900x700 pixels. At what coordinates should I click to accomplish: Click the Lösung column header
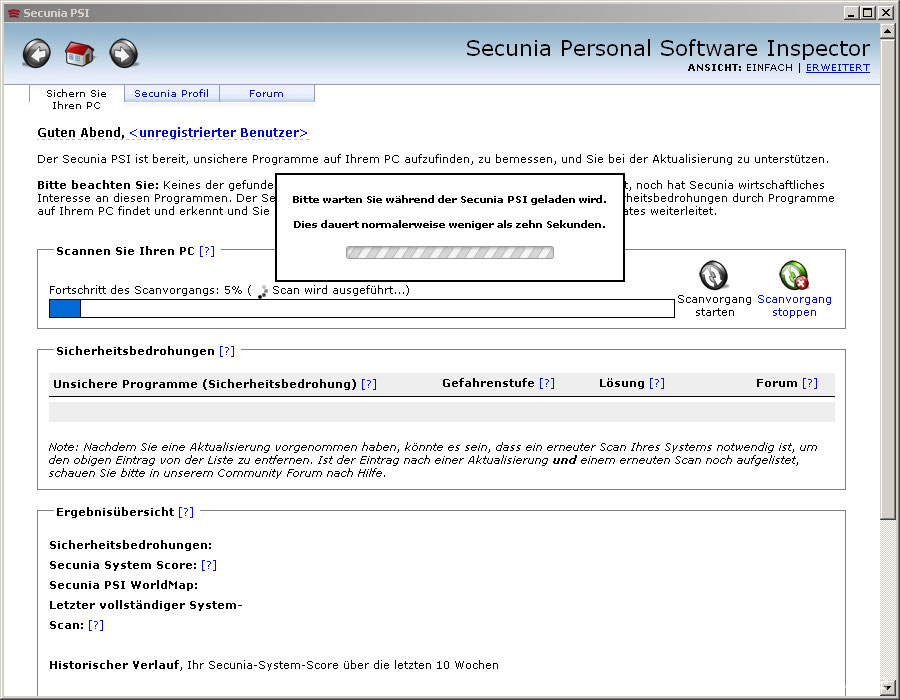pyautogui.click(x=622, y=383)
